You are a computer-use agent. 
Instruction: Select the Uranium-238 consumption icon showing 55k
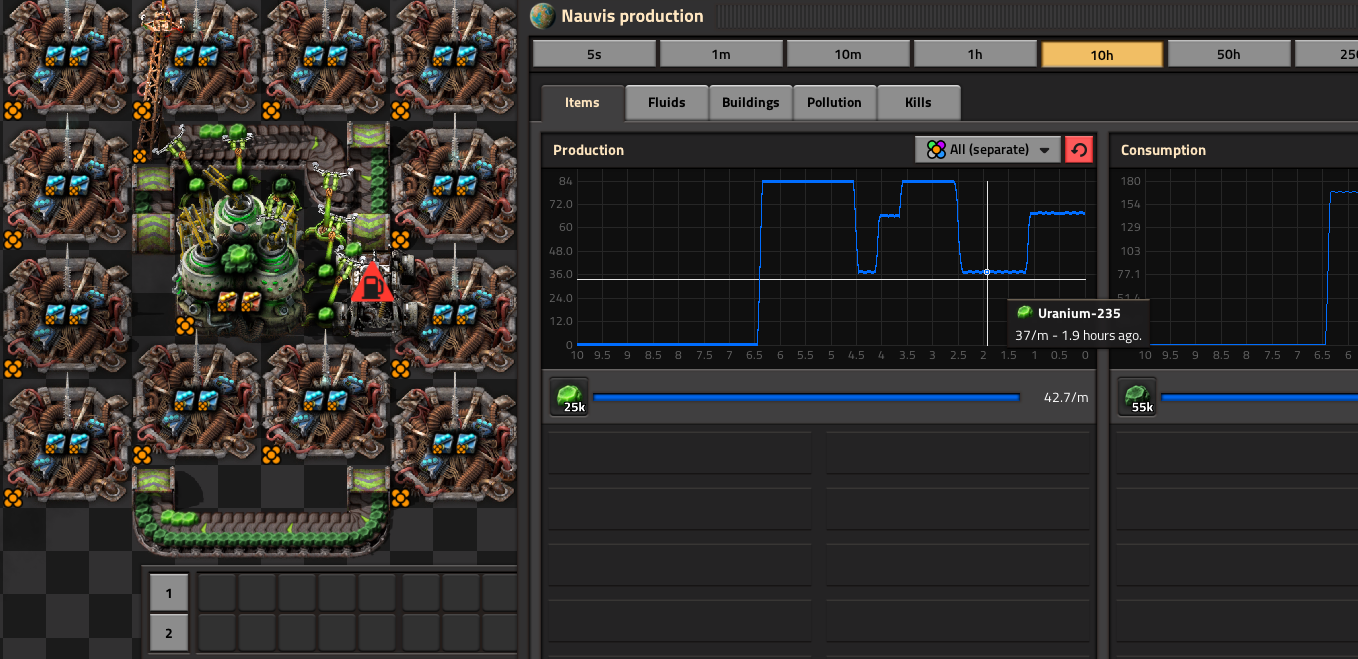1137,397
